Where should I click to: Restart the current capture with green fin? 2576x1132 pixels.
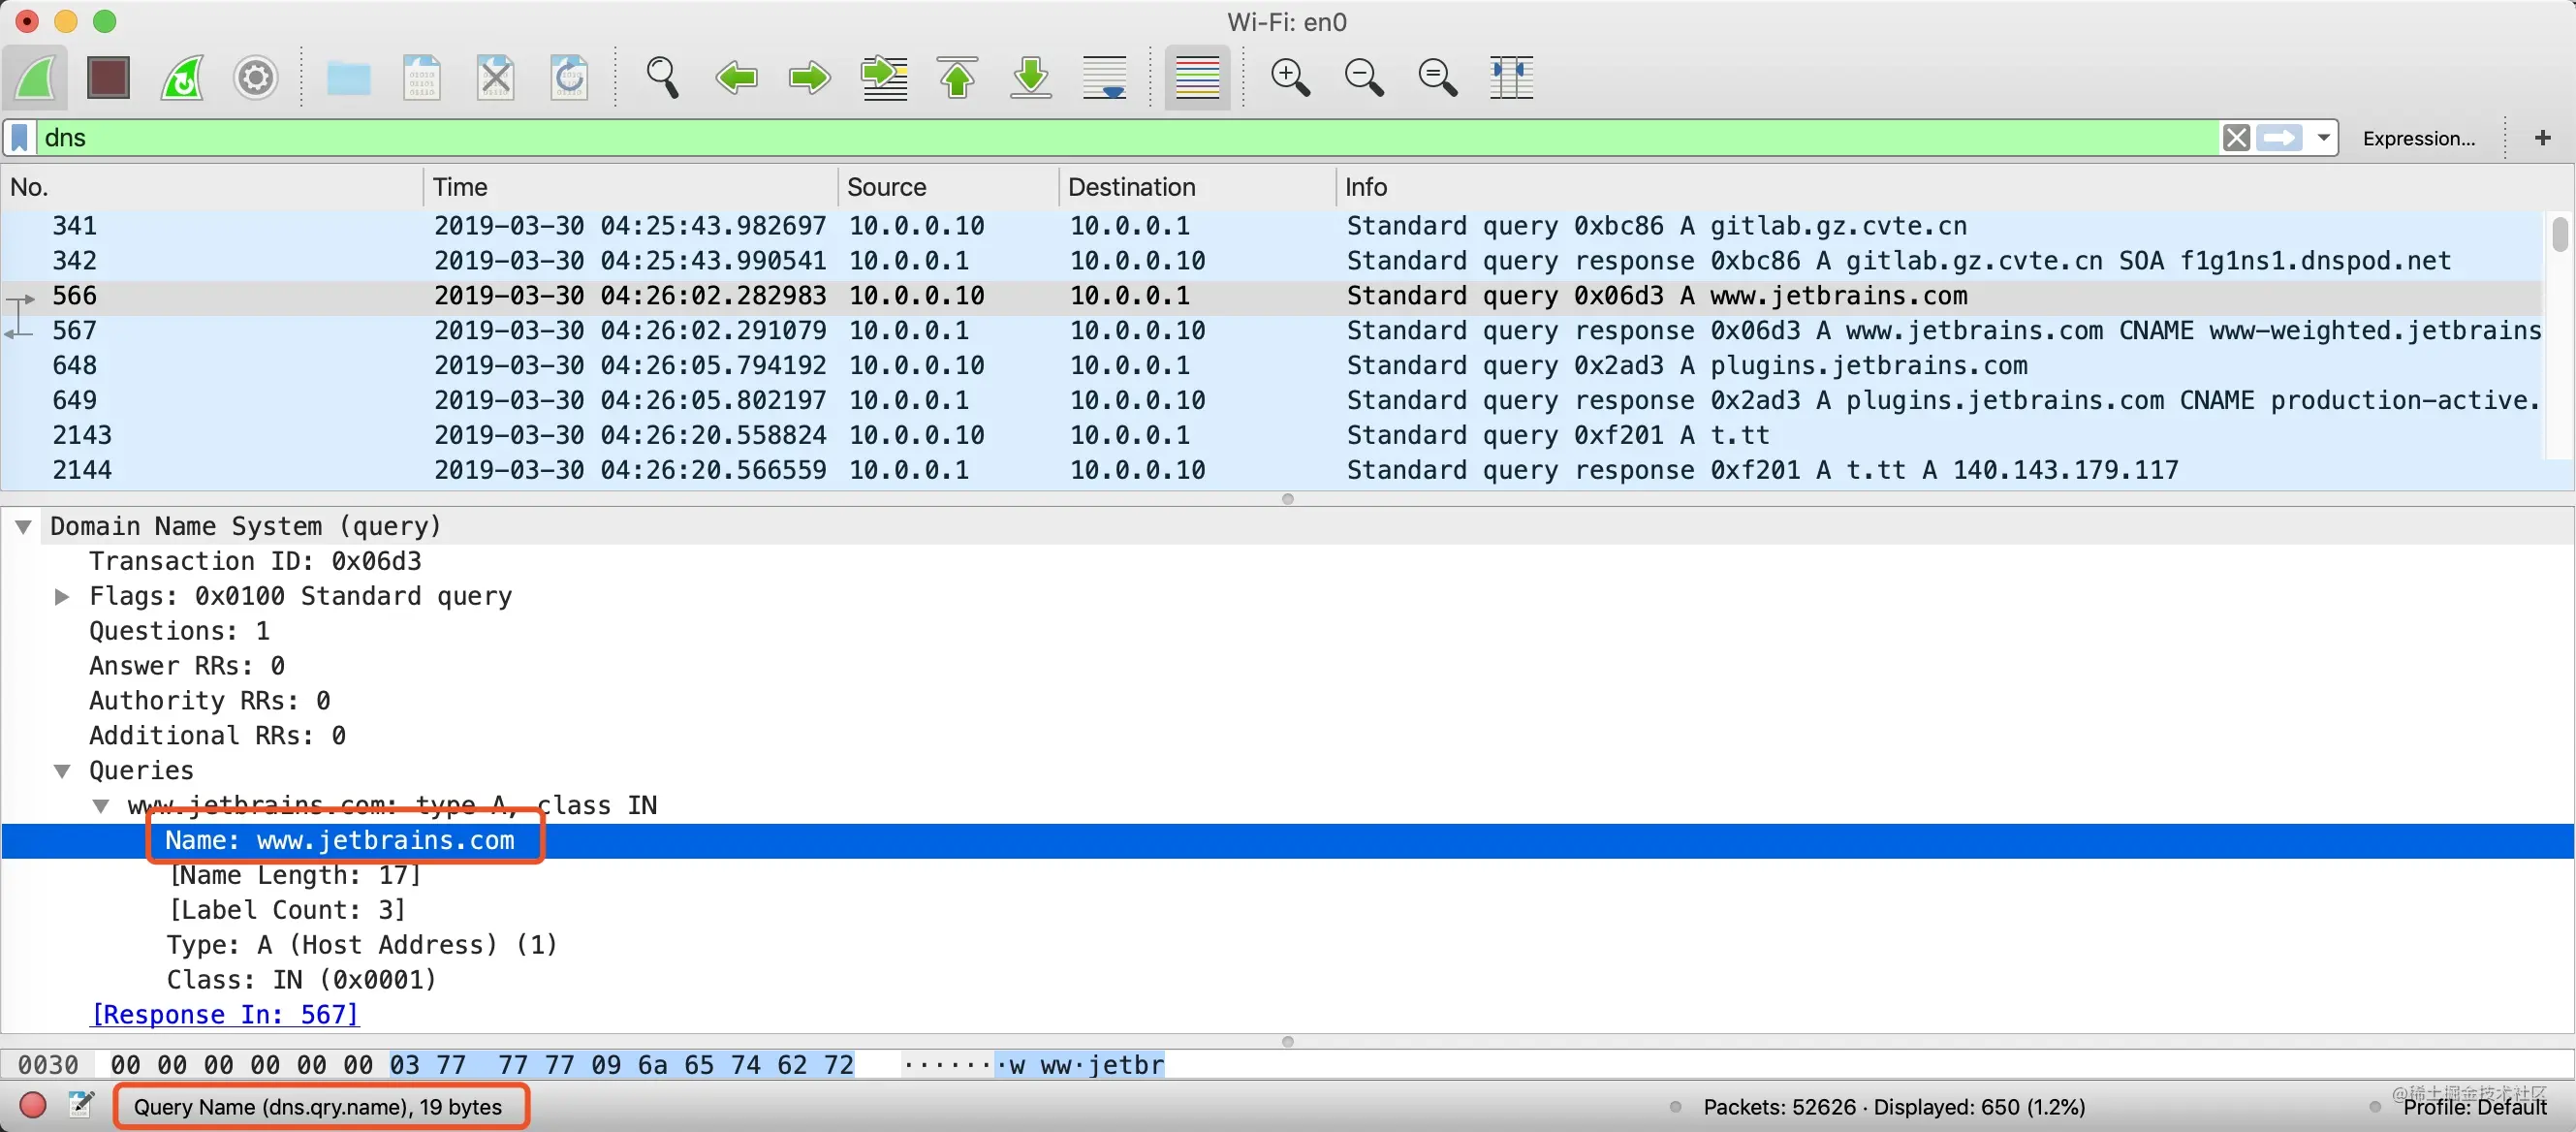(x=182, y=77)
